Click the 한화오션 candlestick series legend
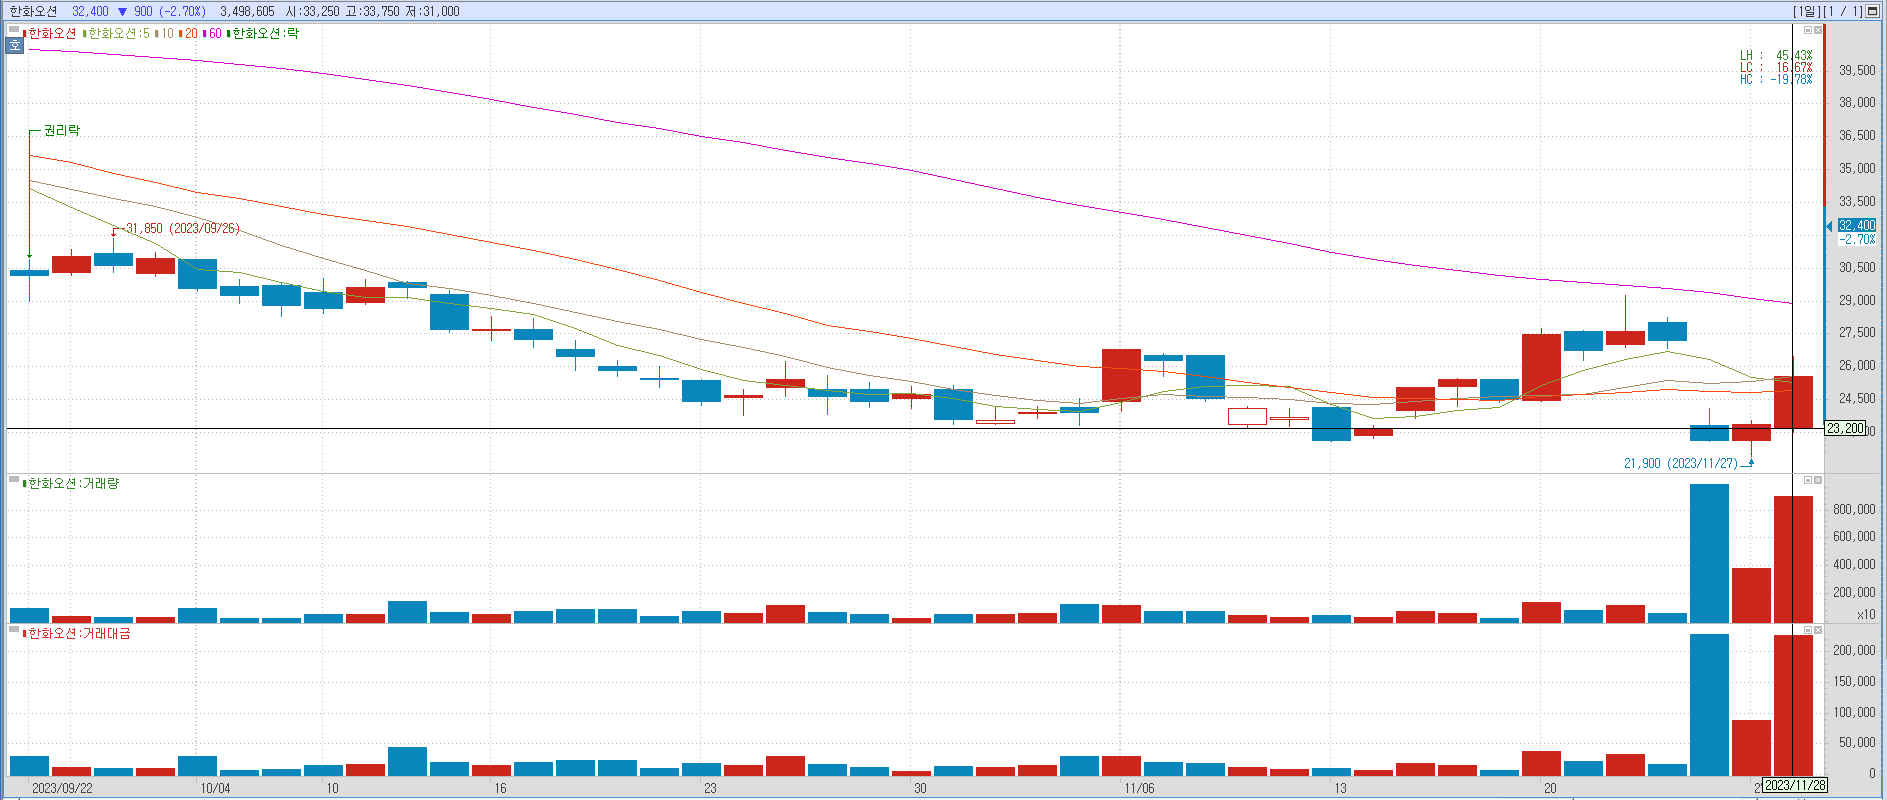1887x800 pixels. pyautogui.click(x=51, y=34)
